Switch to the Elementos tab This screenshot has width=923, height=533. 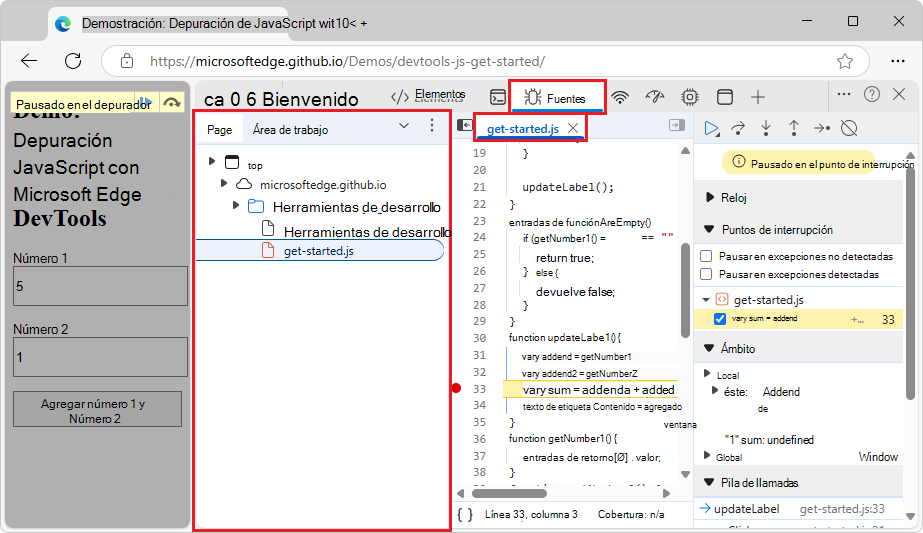pyautogui.click(x=428, y=96)
